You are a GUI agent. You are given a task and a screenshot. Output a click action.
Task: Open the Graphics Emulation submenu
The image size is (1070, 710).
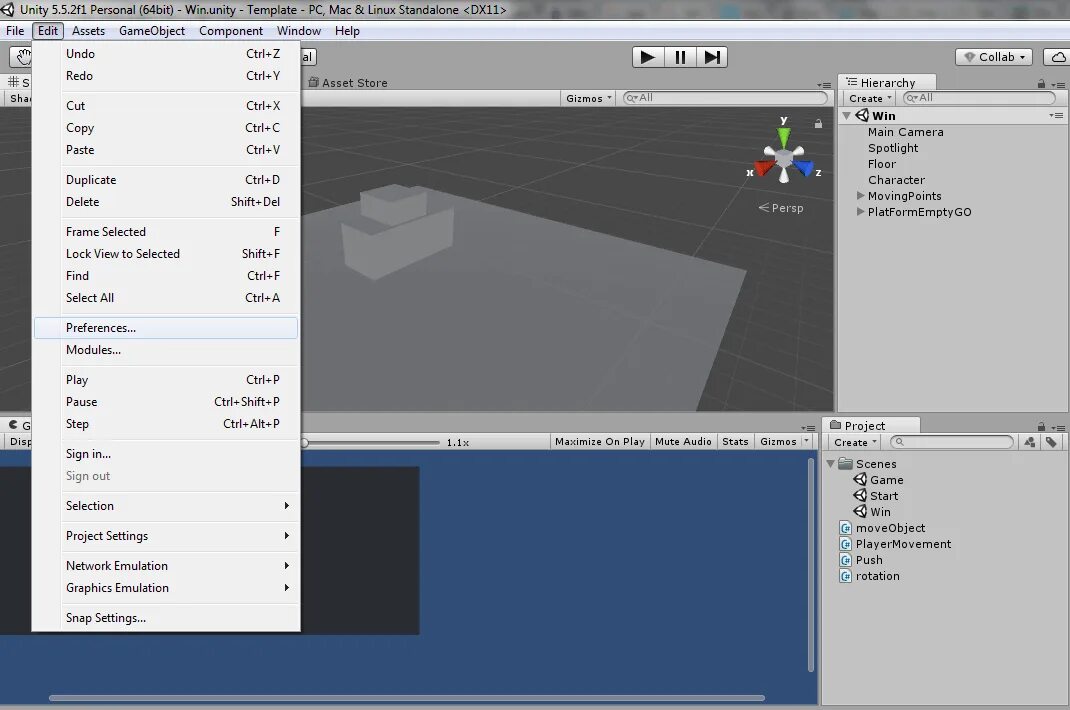tap(166, 588)
